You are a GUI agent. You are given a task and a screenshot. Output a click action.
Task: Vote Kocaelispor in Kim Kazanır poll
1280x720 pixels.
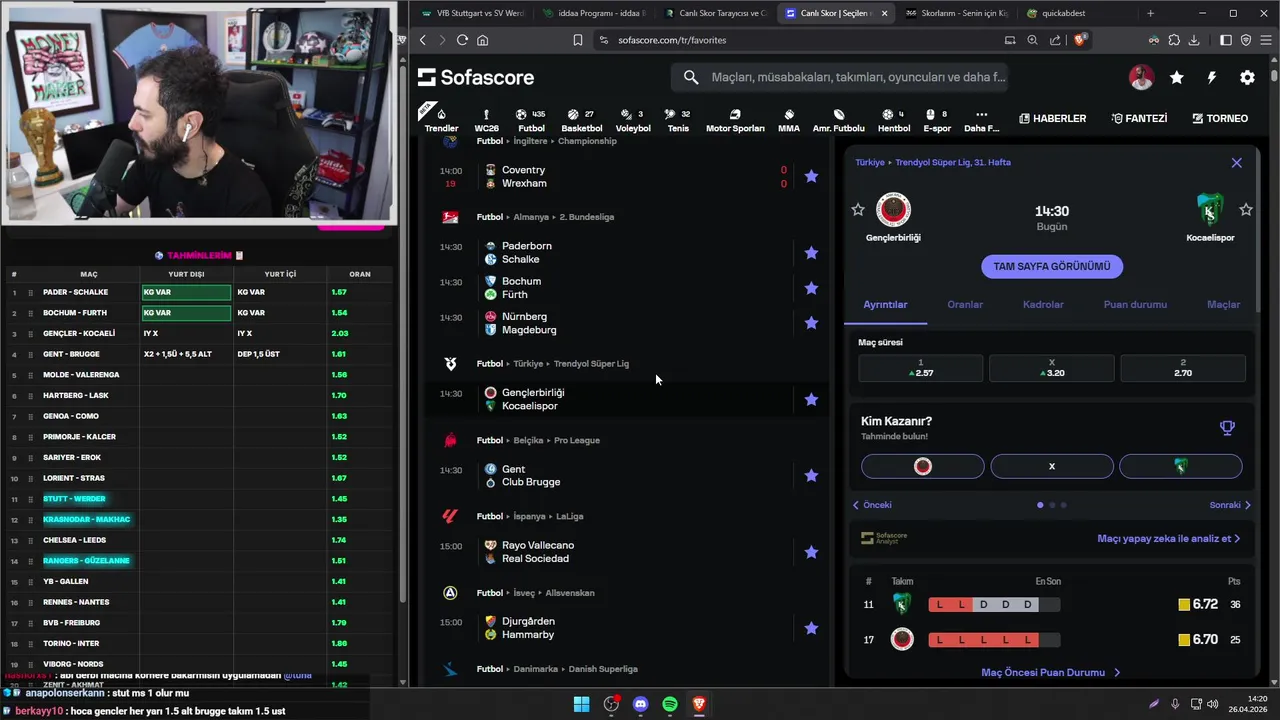coord(1181,466)
